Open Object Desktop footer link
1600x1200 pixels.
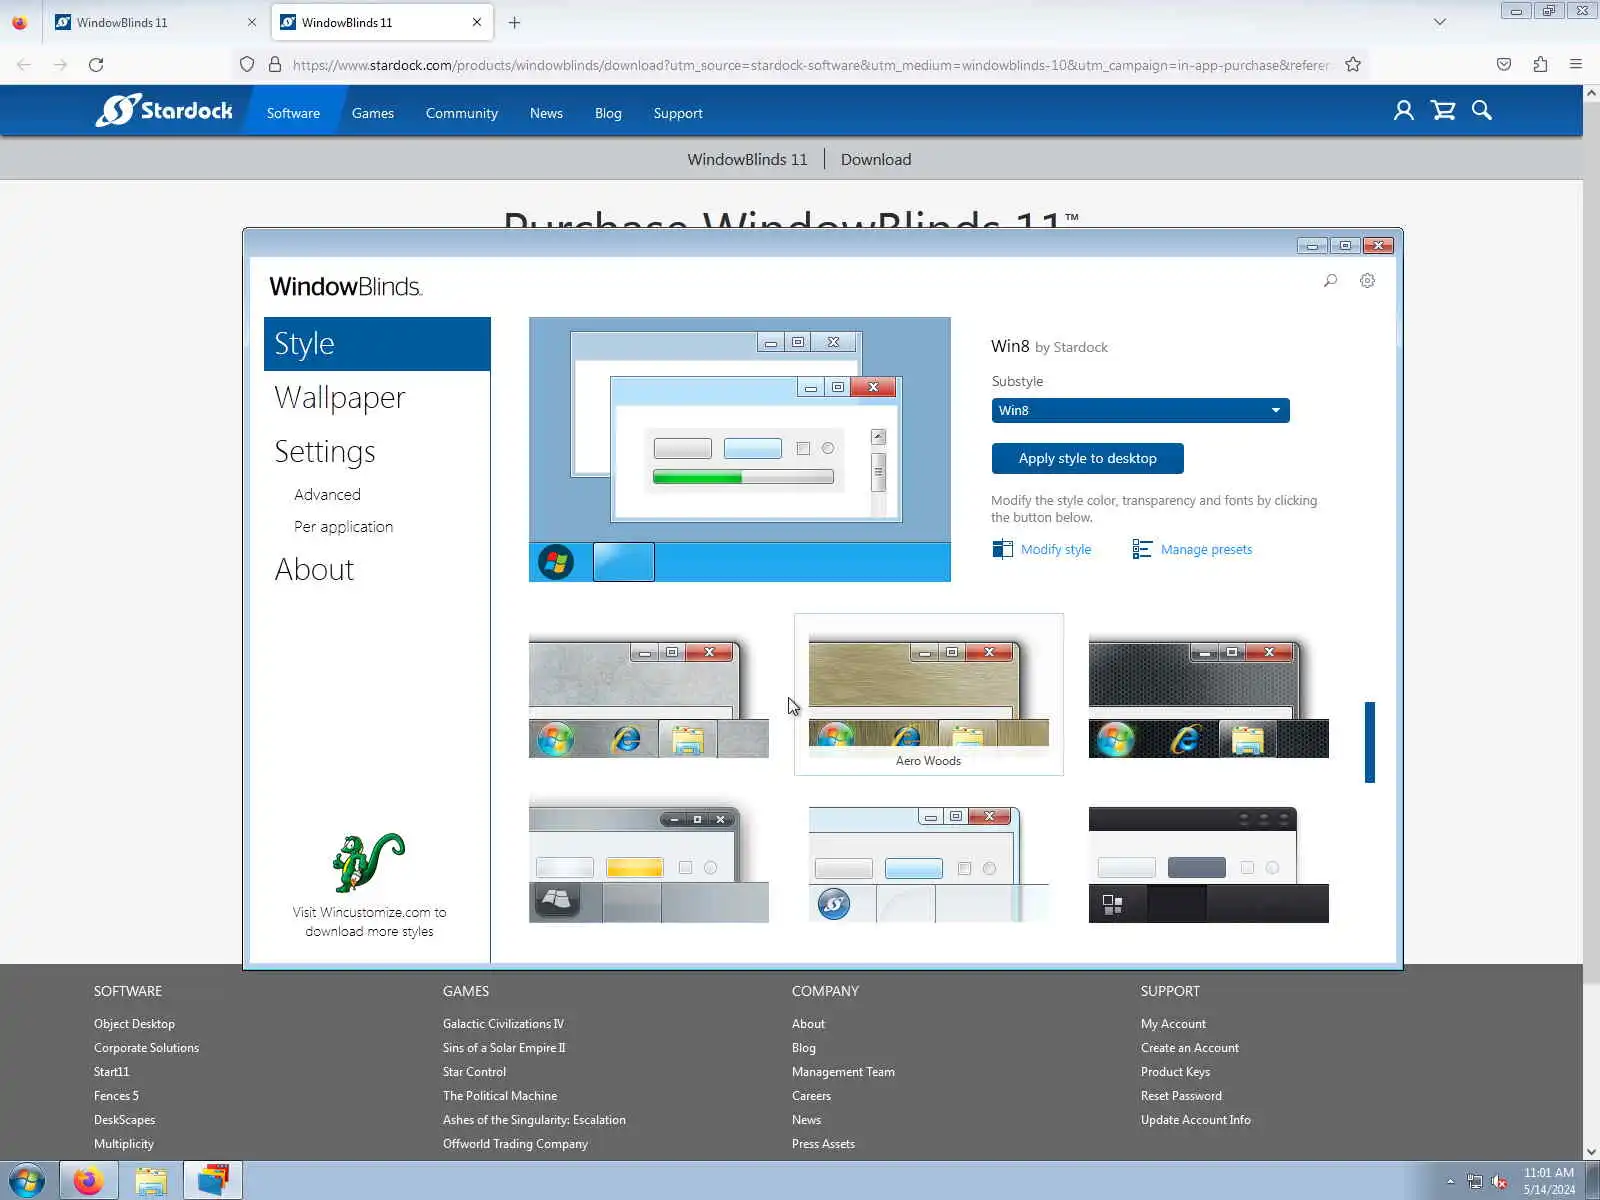point(134,1024)
